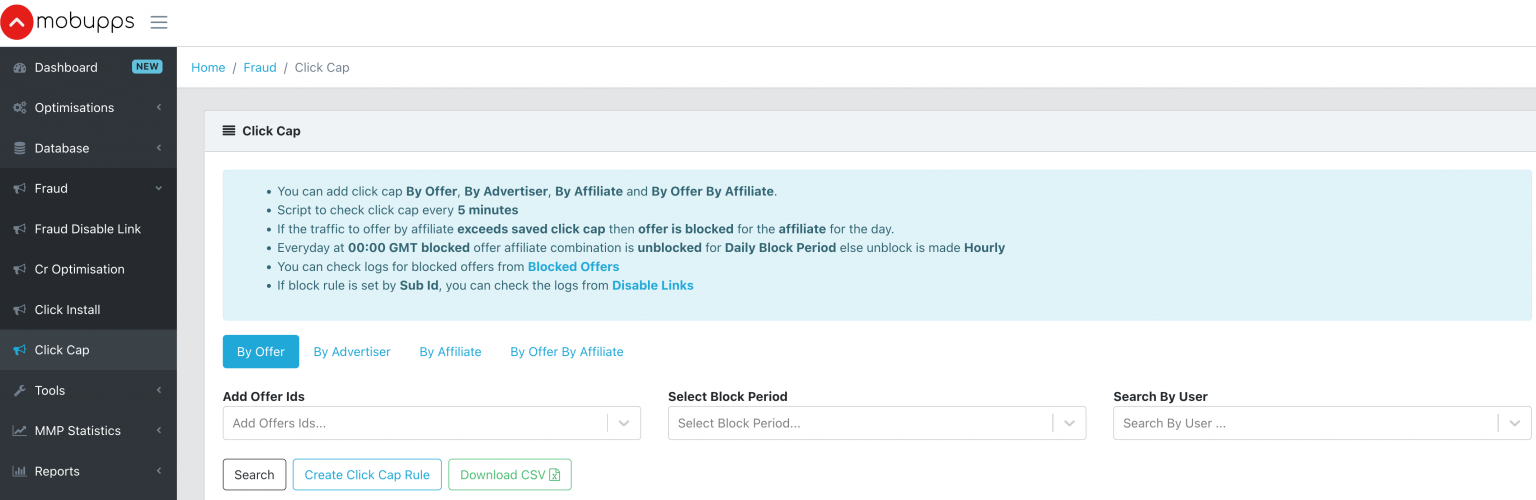The width and height of the screenshot is (1536, 500).
Task: Click the Click Cap panel list icon
Action: (x=229, y=131)
